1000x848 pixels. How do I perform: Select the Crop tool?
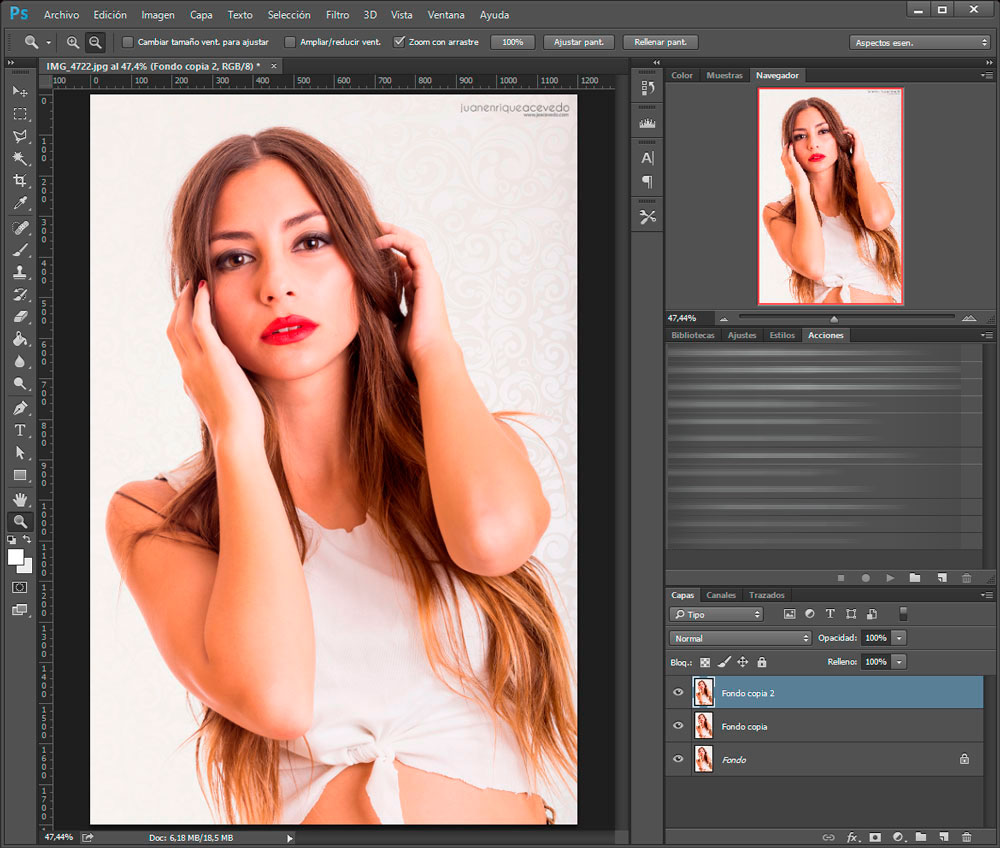click(20, 181)
